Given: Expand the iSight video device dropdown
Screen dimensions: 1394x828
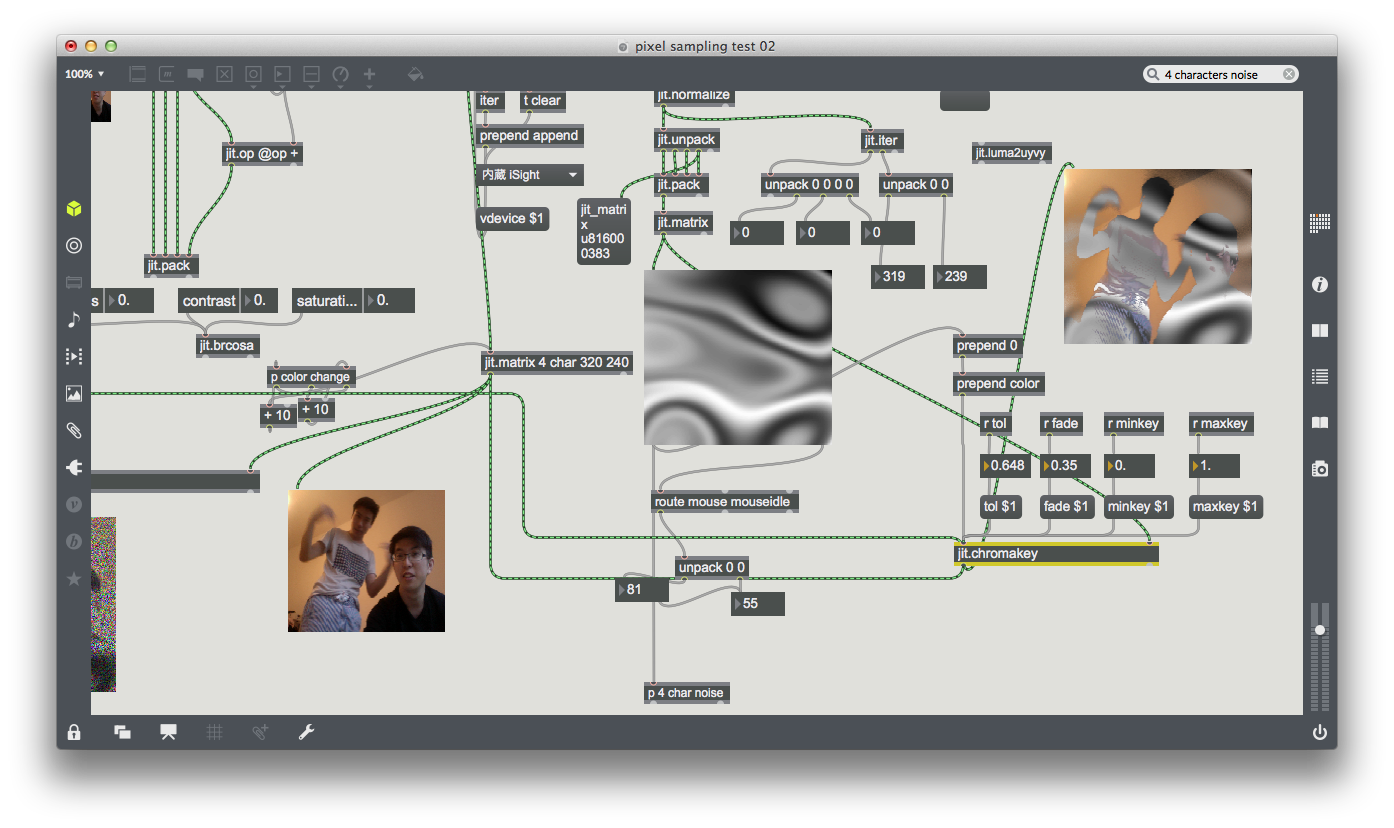Looking at the screenshot, I should (529, 175).
